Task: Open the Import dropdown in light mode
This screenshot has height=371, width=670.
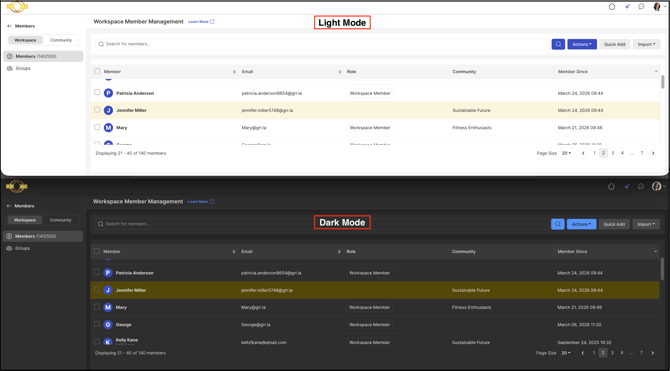Action: click(646, 44)
